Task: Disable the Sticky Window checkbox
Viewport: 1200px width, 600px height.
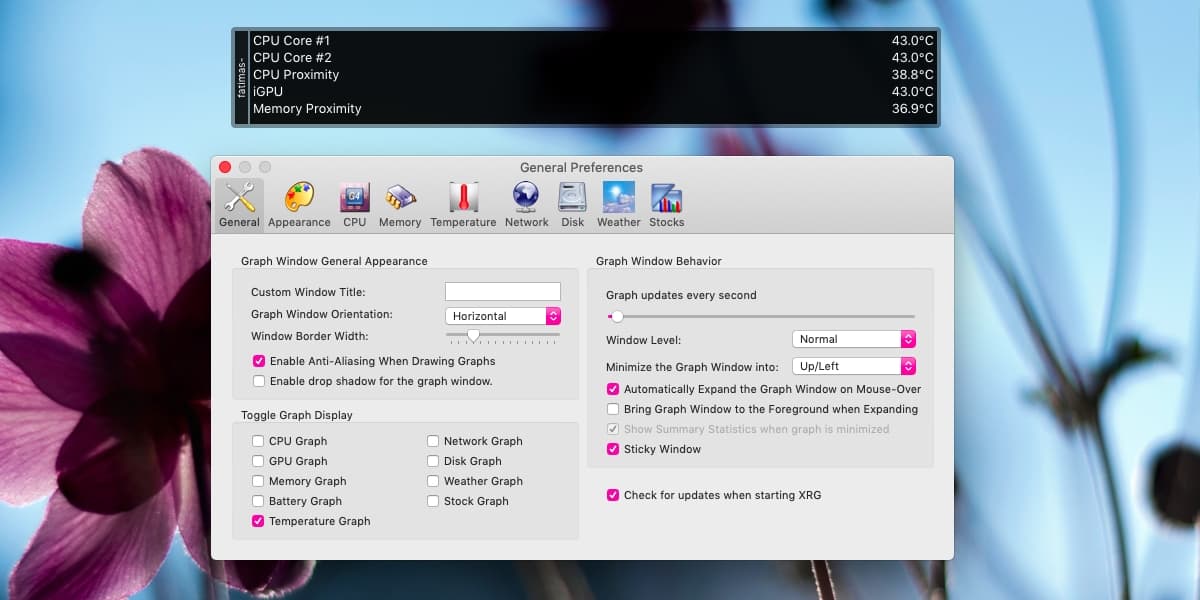Action: click(x=613, y=449)
